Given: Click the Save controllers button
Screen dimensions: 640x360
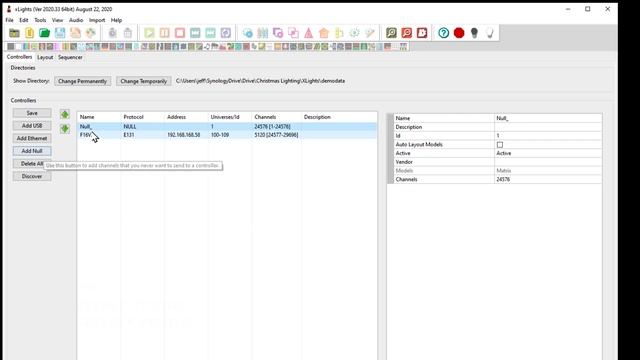Looking at the screenshot, I should 32,113.
